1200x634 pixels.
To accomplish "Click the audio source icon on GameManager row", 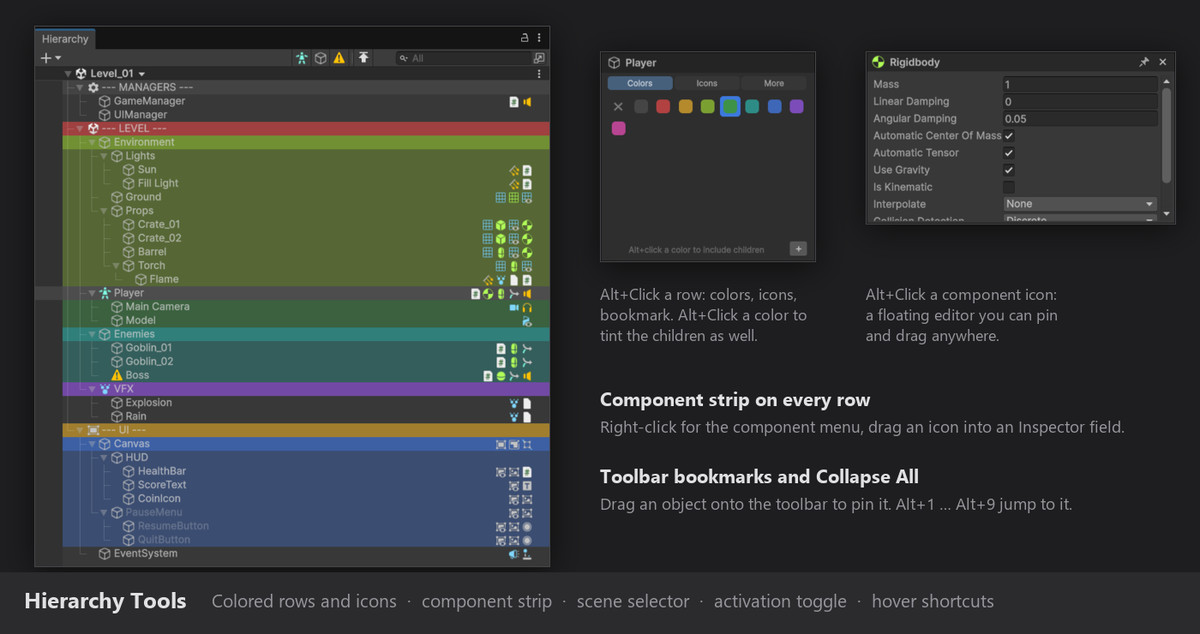I will coord(527,101).
